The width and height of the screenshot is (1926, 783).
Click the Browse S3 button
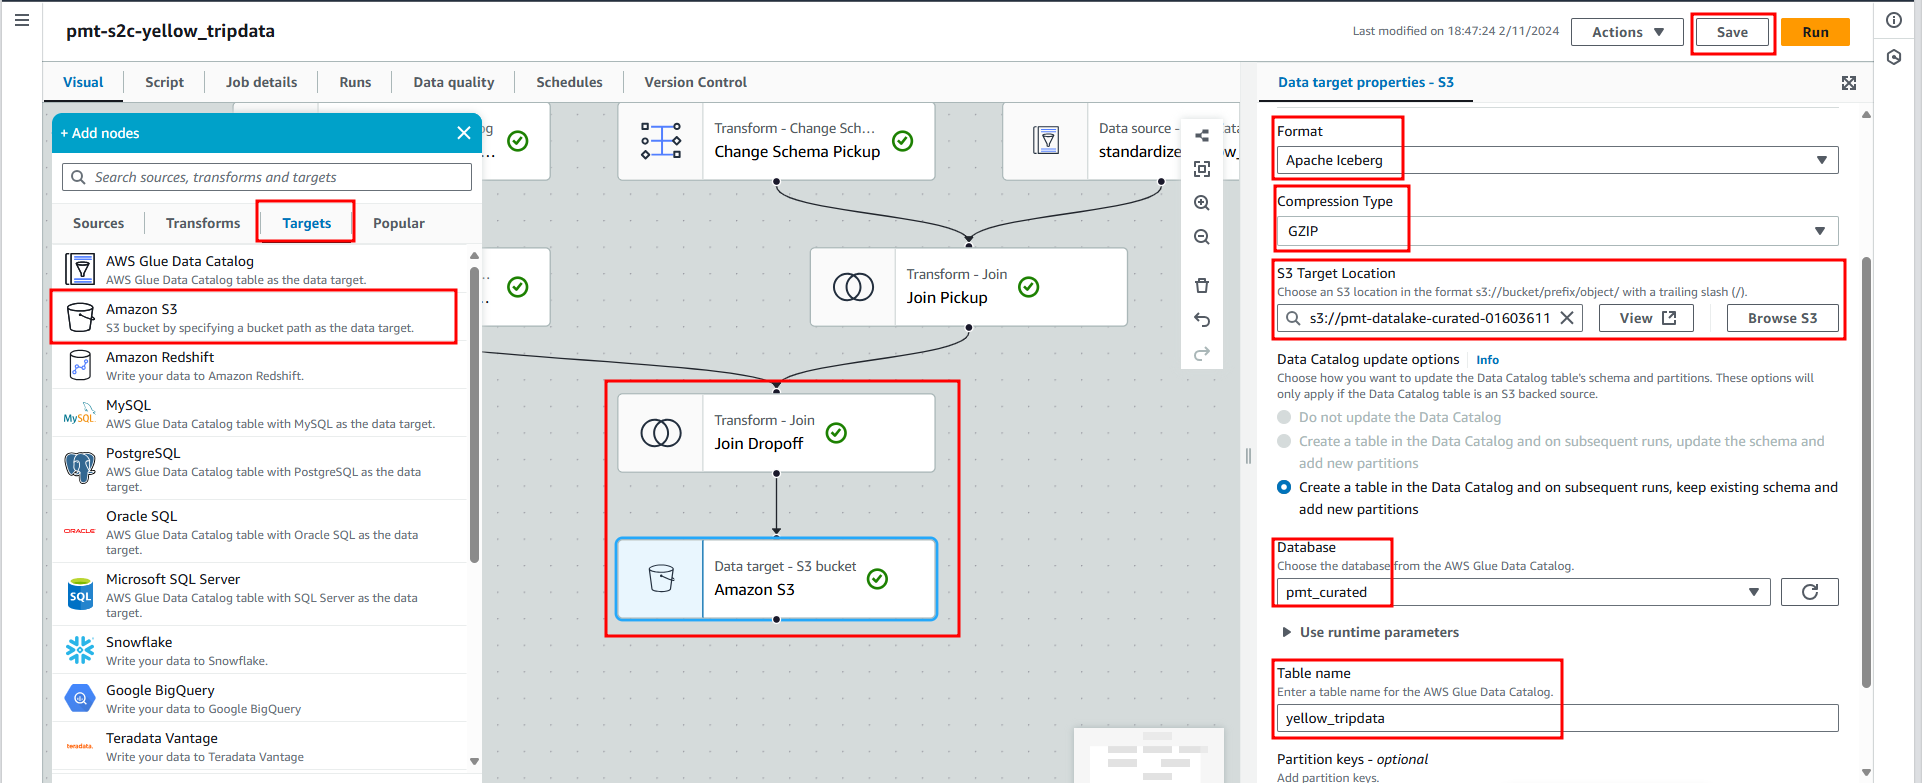point(1782,318)
